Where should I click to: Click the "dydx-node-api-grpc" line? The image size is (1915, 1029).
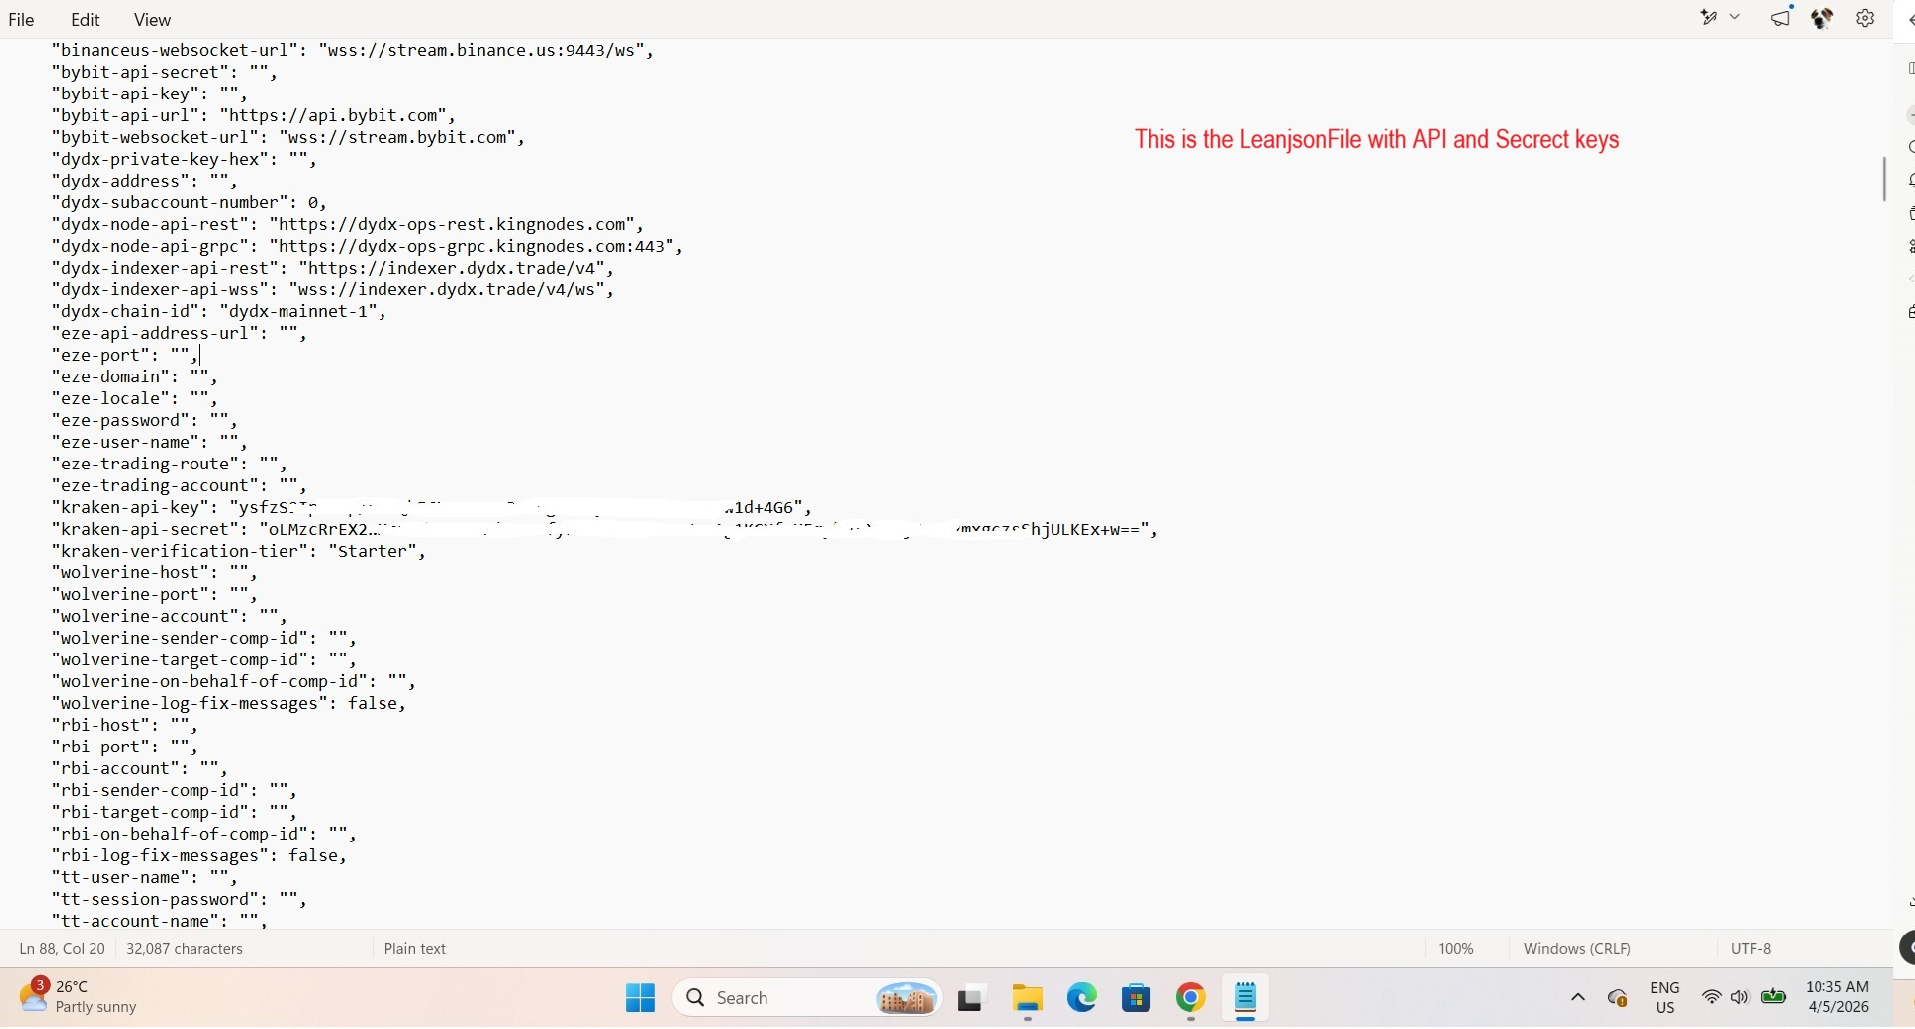[367, 246]
